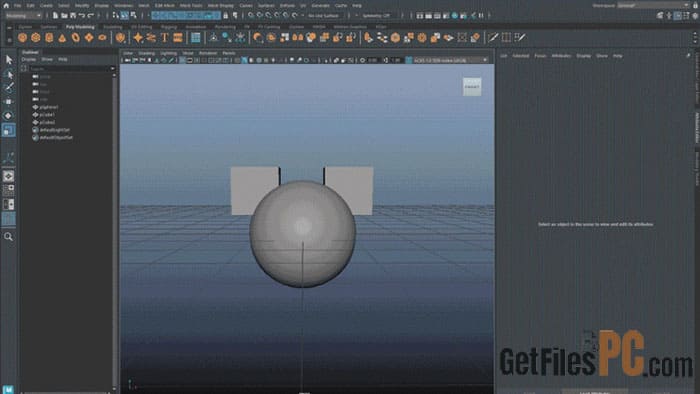The image size is (700, 394).
Task: Click the Maya logo icon at bottom-left
Action: click(8, 389)
